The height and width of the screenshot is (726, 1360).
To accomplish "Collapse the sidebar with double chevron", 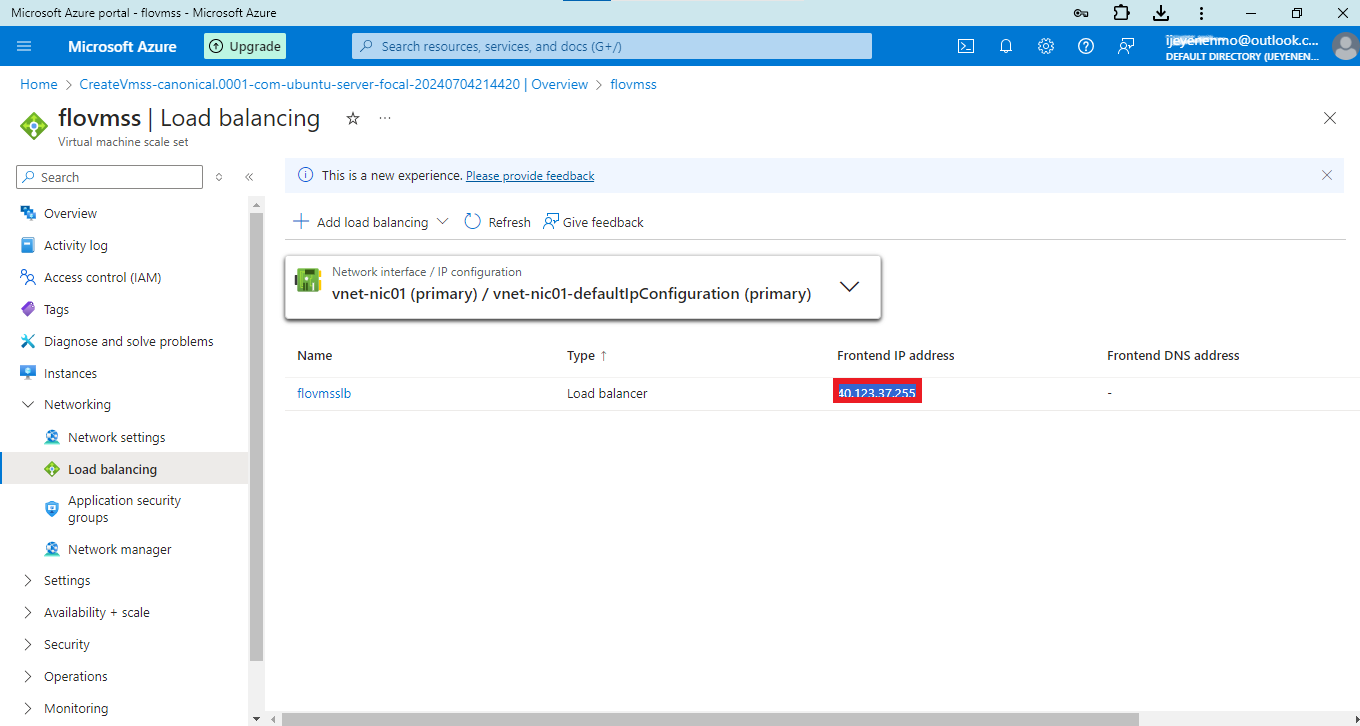I will 249,177.
